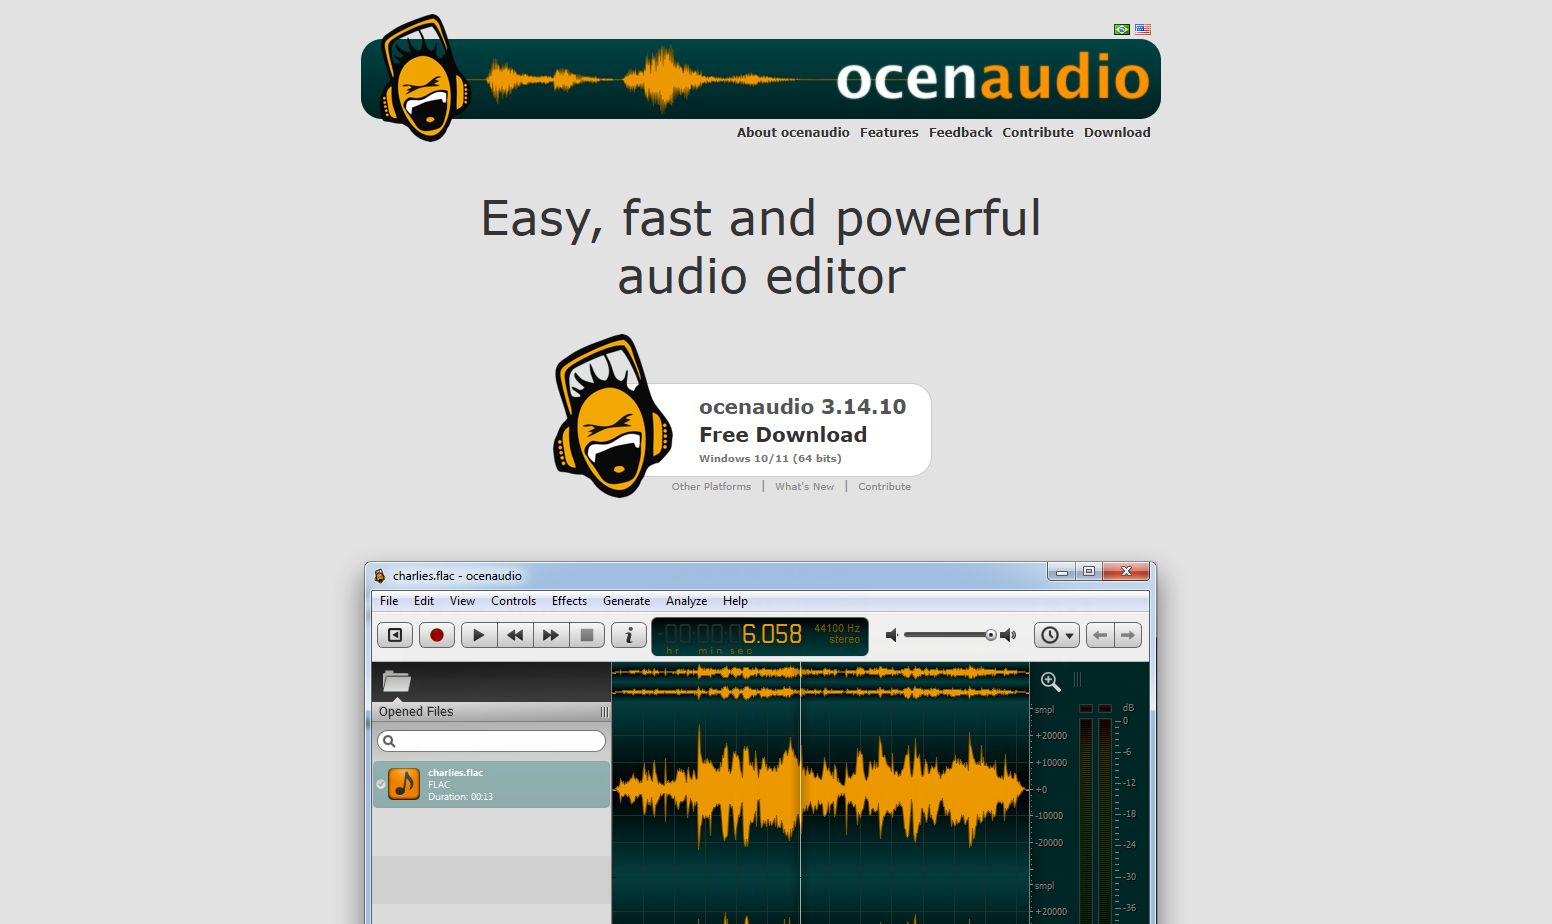Open the Effects menu
This screenshot has height=924, width=1552.
point(569,601)
